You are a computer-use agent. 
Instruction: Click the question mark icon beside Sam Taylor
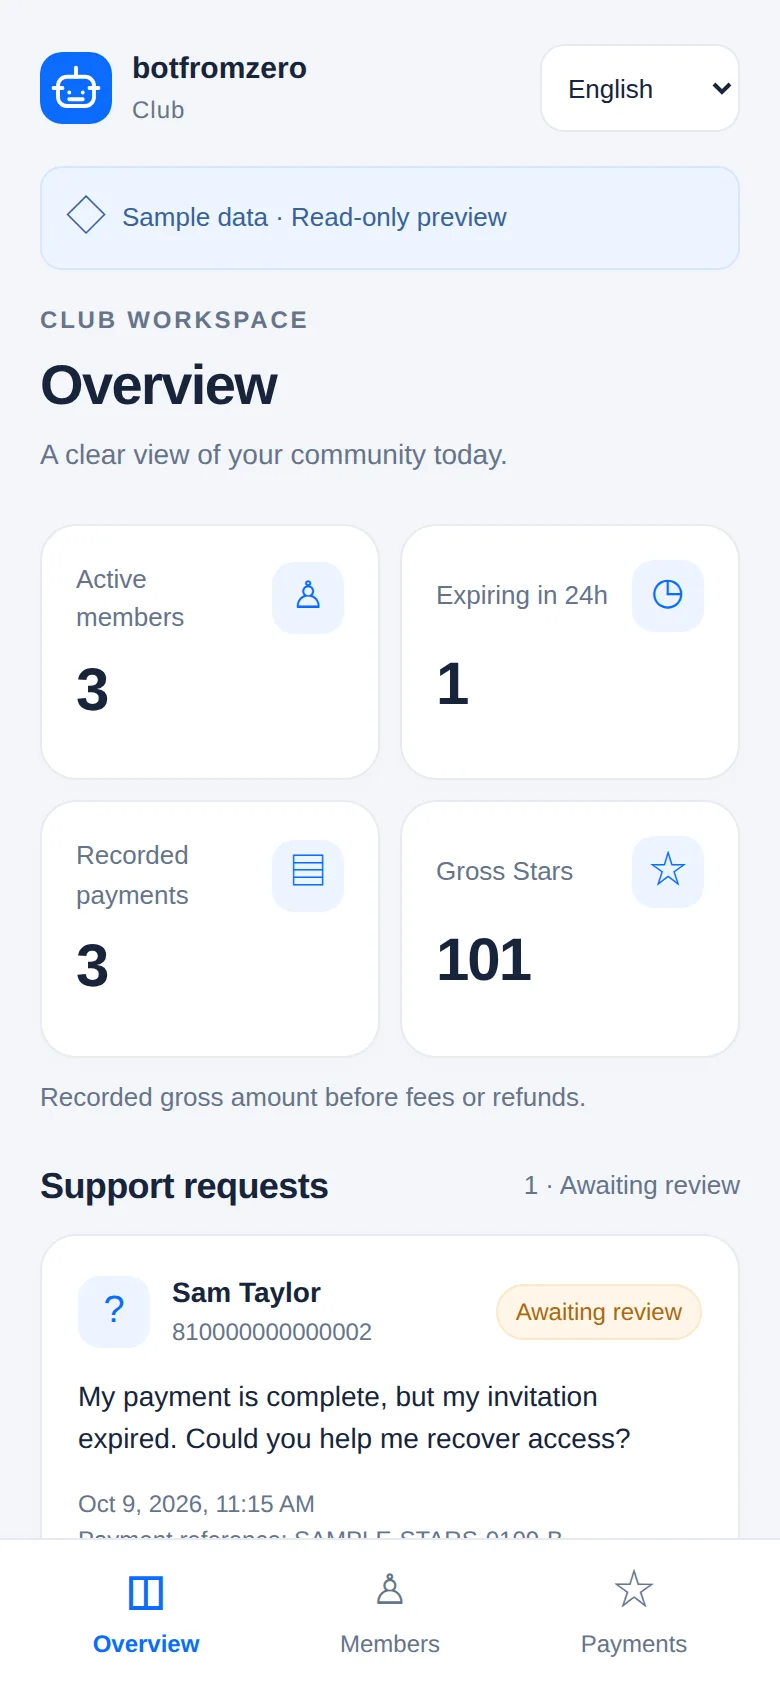point(114,1311)
